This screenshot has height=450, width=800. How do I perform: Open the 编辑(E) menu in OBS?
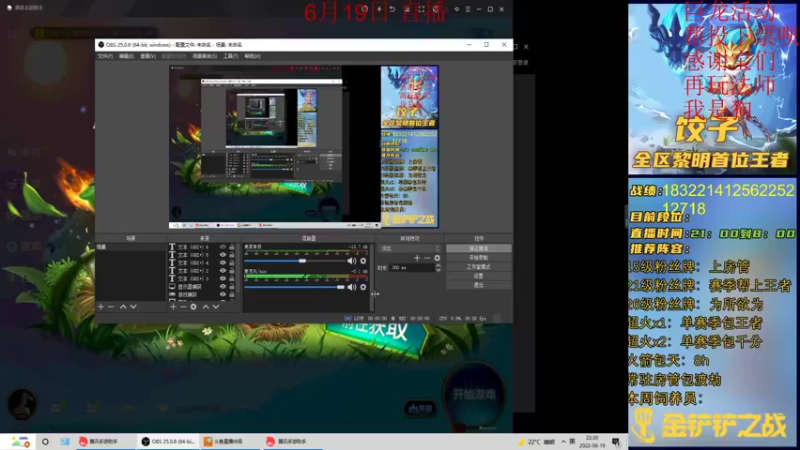coord(126,56)
